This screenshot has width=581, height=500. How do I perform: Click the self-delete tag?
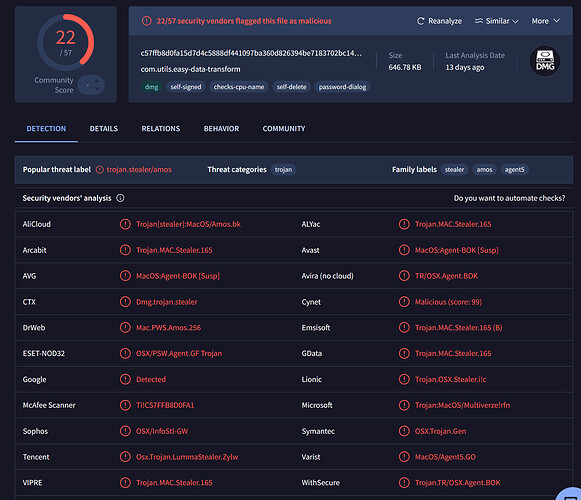click(292, 87)
